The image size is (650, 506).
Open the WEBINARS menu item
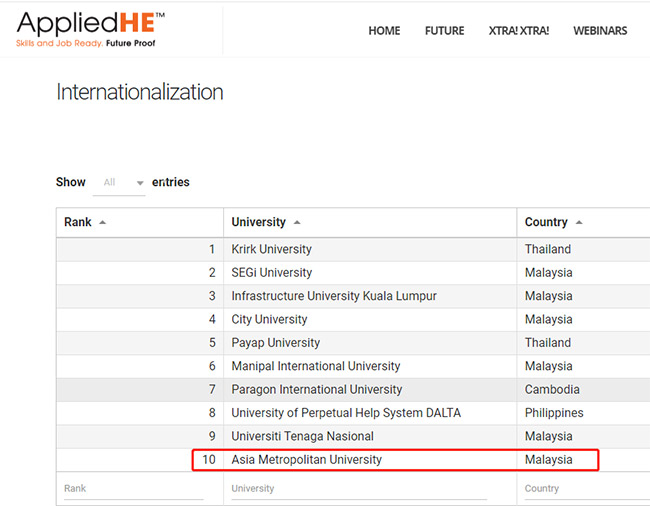(x=600, y=31)
